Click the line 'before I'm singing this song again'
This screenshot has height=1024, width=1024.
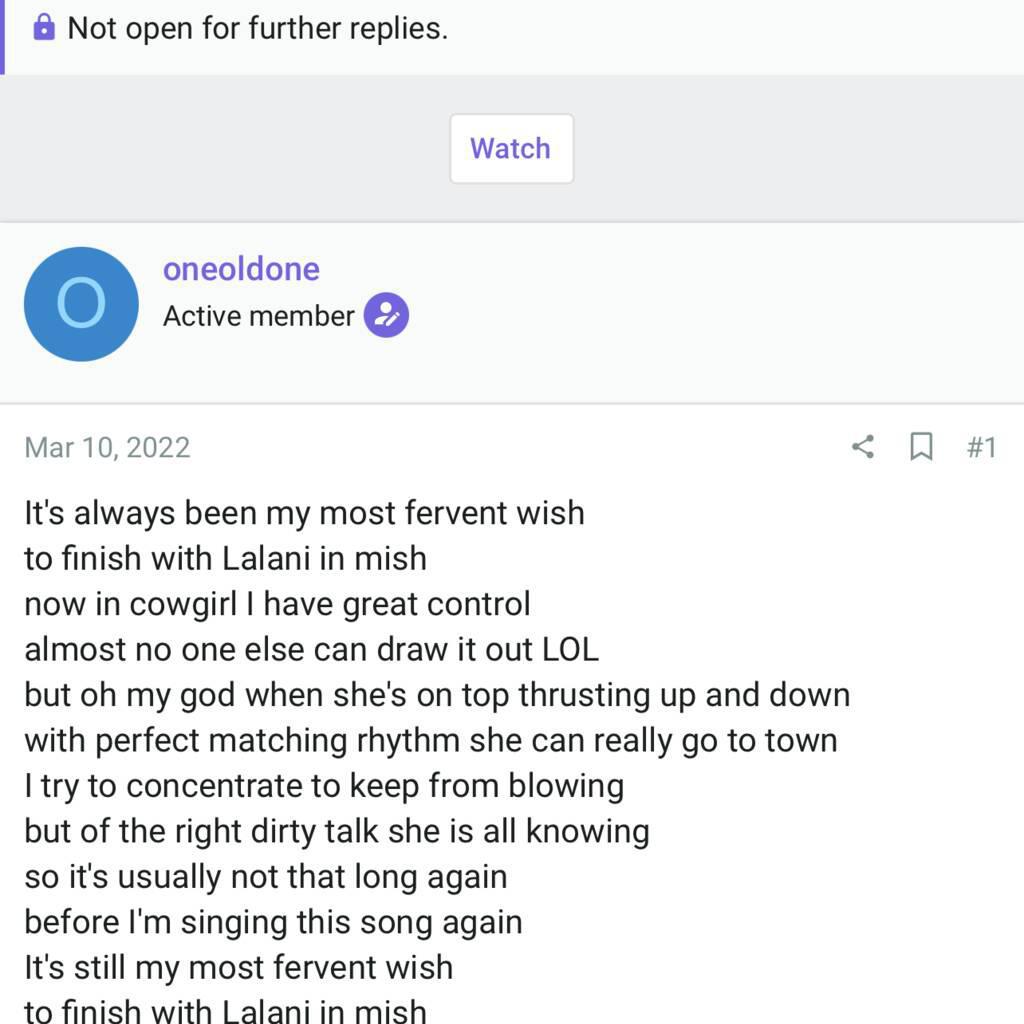coord(273,922)
